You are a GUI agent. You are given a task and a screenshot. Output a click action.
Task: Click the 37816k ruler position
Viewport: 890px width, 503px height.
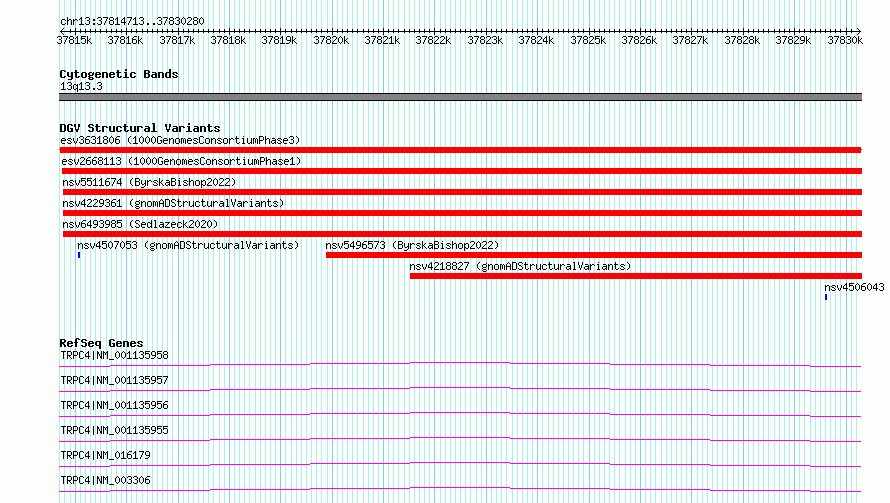125,40
